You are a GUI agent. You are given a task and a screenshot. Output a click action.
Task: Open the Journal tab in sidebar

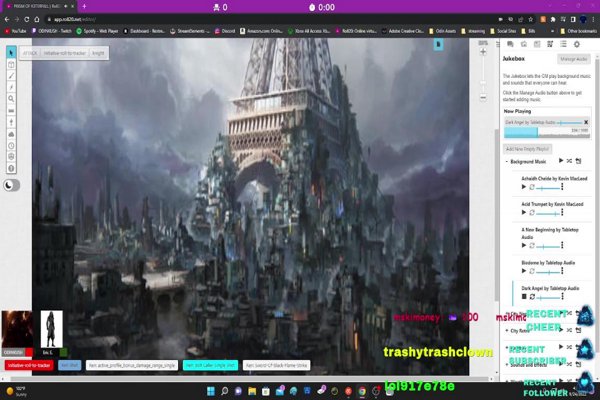537,44
